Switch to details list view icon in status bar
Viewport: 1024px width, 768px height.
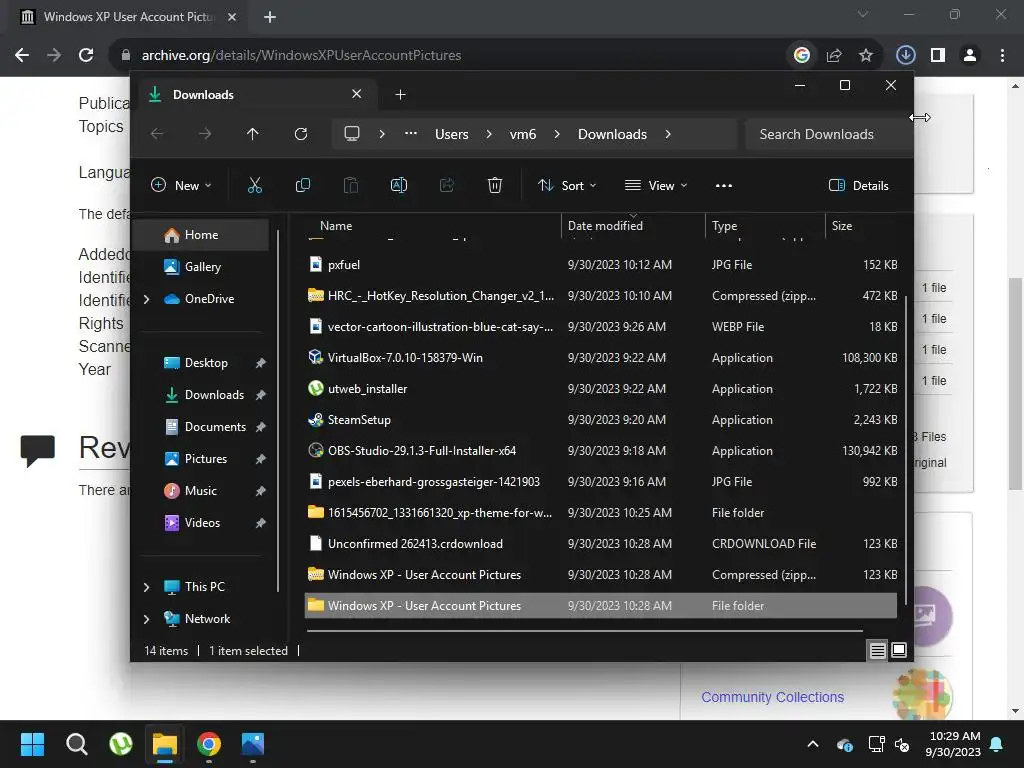coord(878,650)
